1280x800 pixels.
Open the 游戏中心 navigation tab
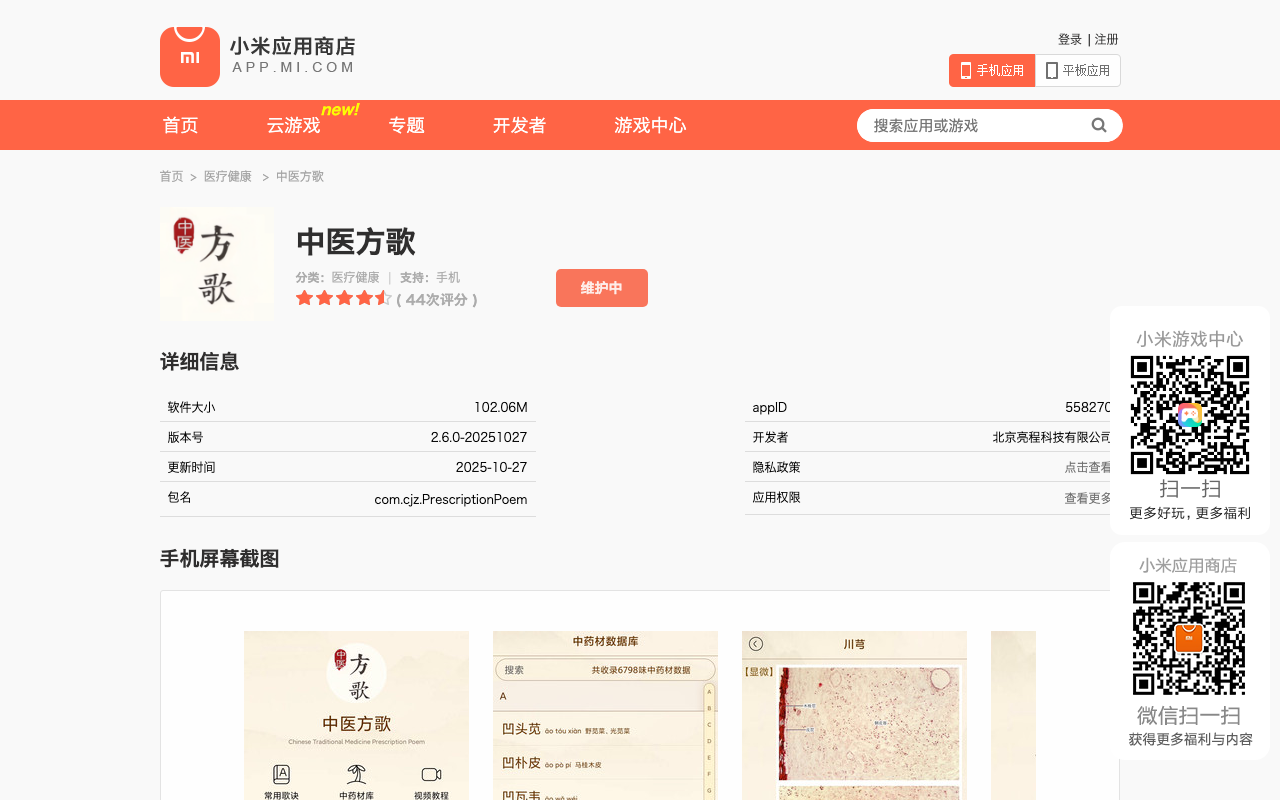tap(650, 125)
